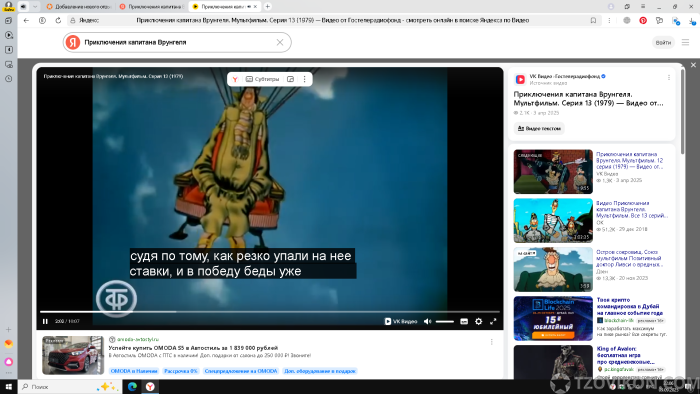Viewport: 700px width, 394px height.
Task: Pause the video playback
Action: [x=45, y=321]
